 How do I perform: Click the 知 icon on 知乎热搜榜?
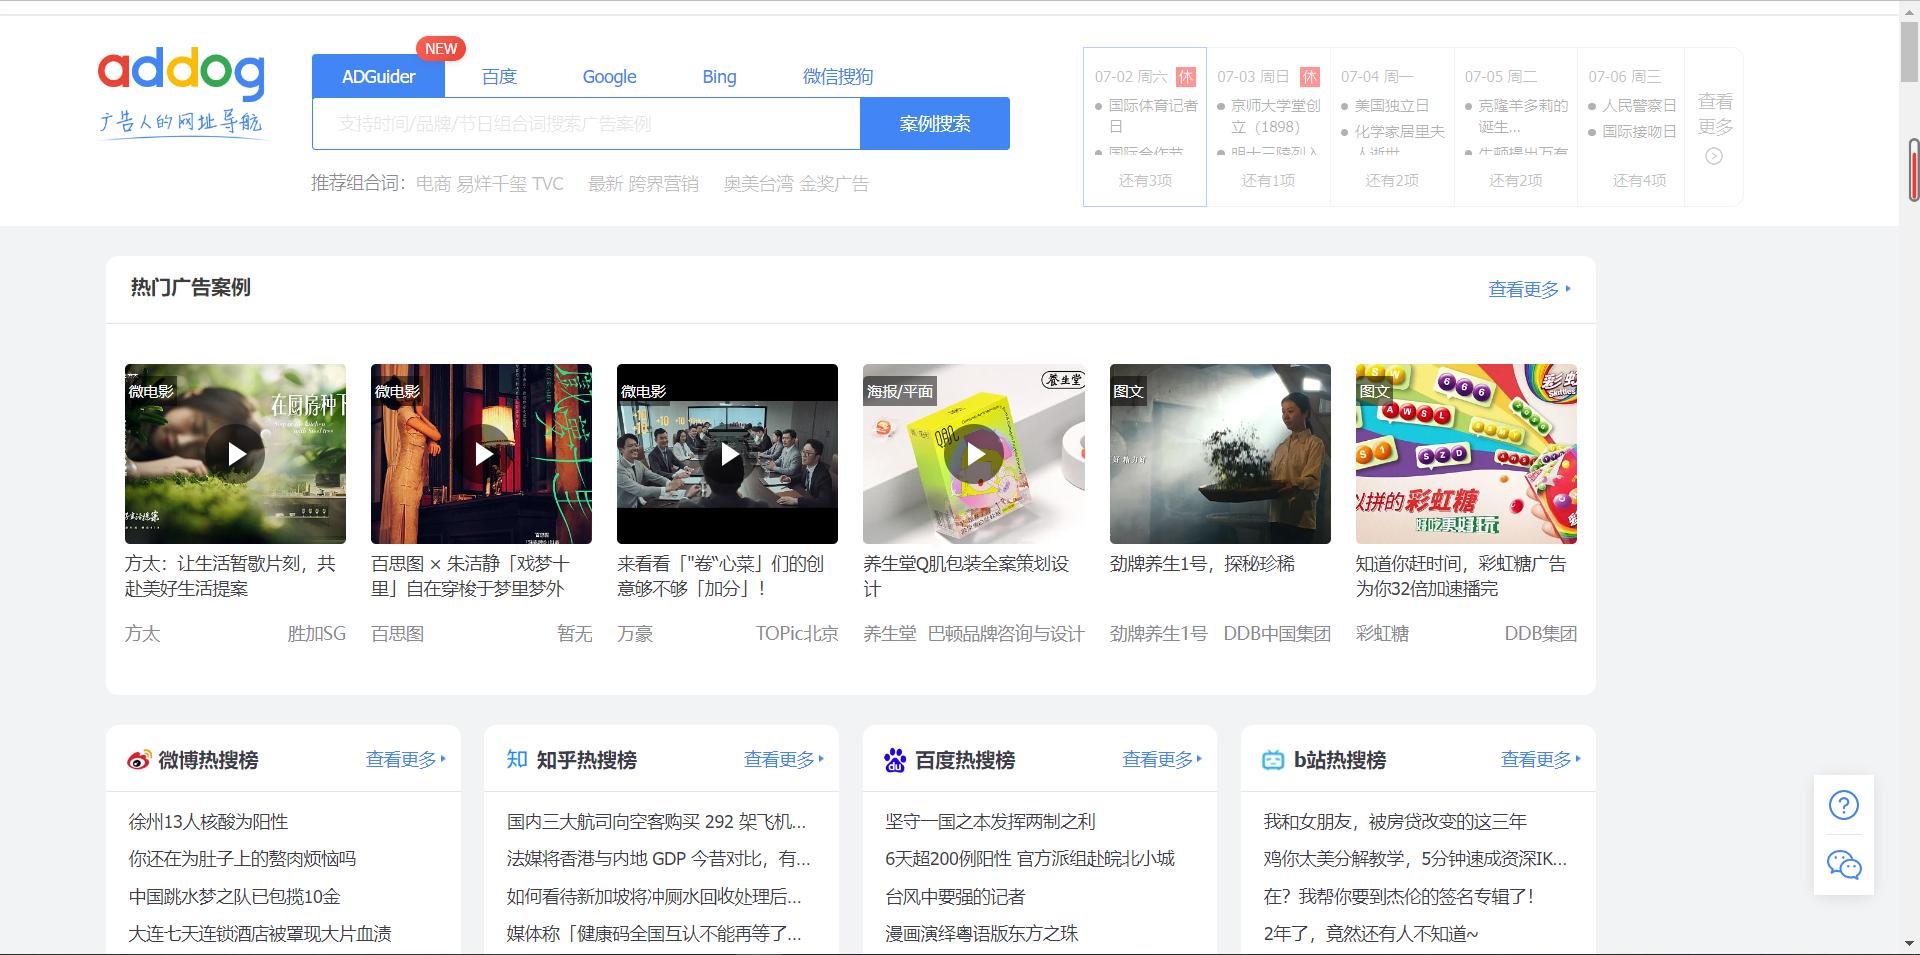tap(514, 759)
